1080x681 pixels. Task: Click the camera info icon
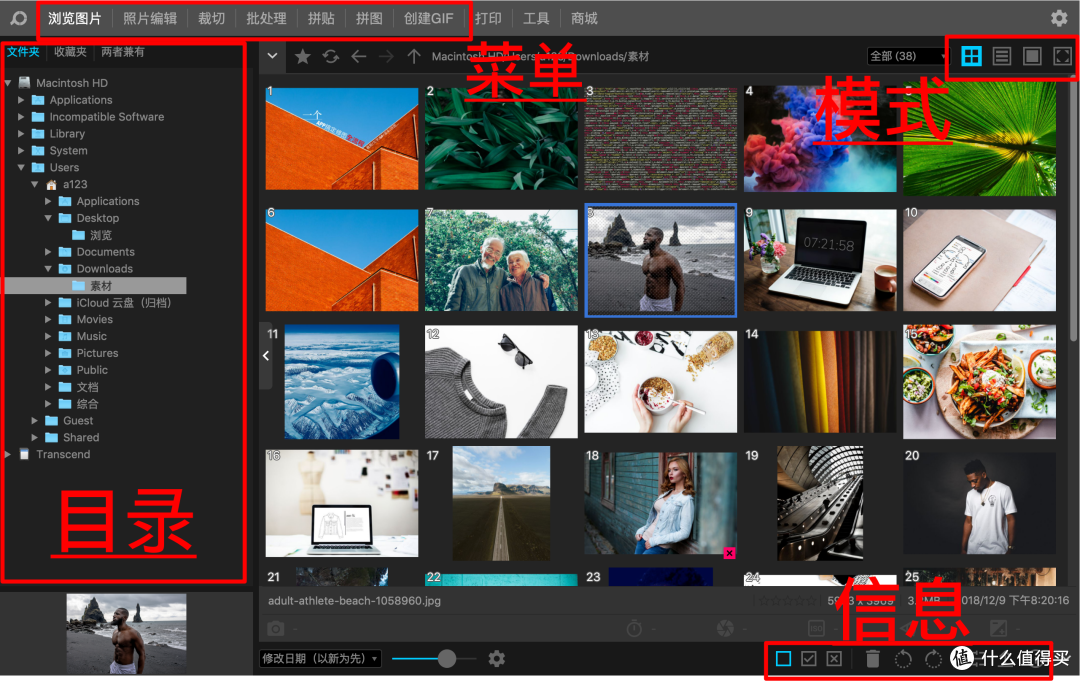[x=276, y=628]
